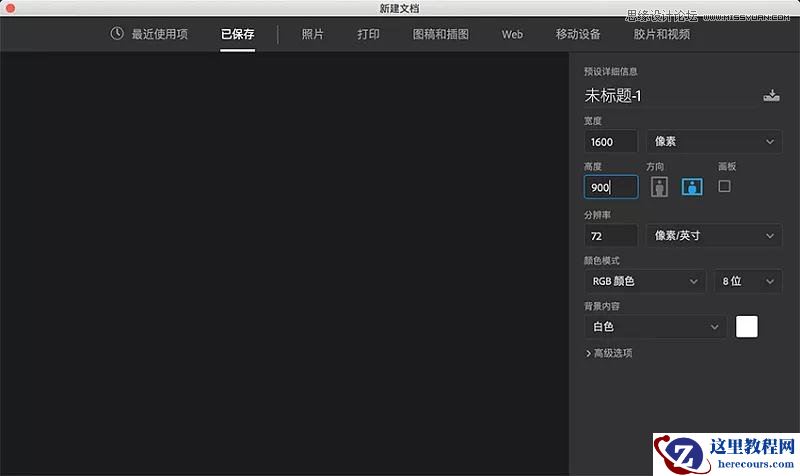Enable the 画板 artboard checkbox
800x476 pixels.
coord(724,186)
